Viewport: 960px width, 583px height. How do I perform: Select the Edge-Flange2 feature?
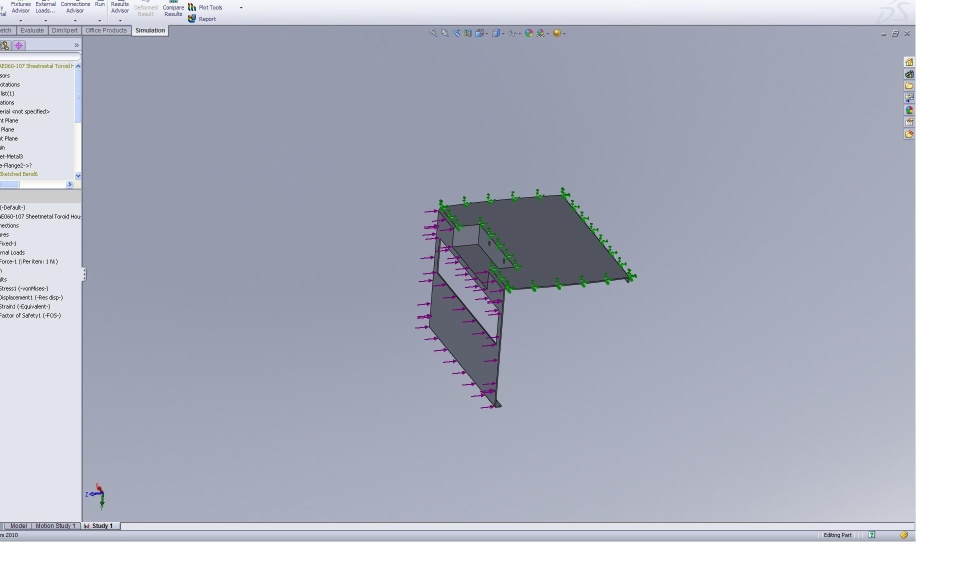16,165
